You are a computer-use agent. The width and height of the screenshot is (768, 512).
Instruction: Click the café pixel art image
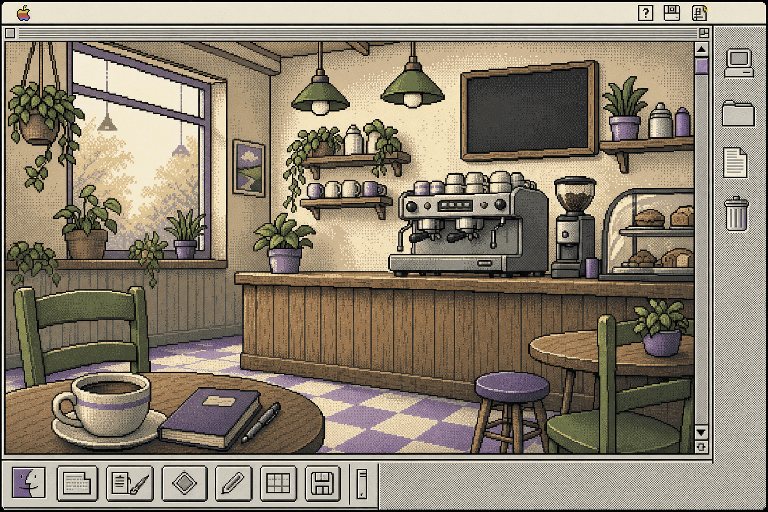[x=350, y=247]
